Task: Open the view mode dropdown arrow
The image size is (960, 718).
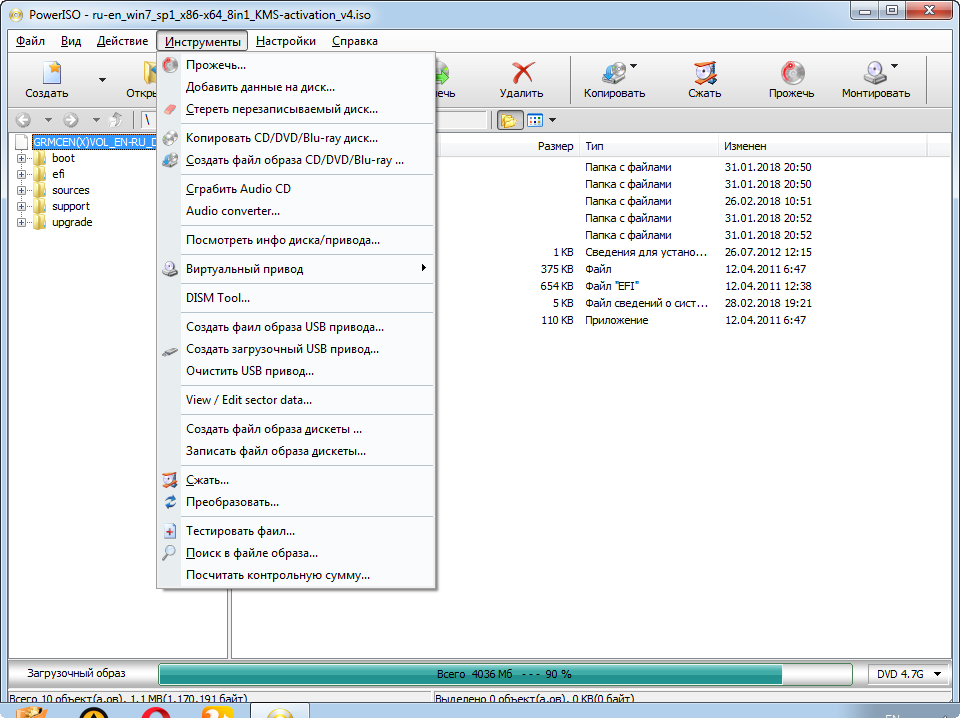Action: tap(552, 120)
